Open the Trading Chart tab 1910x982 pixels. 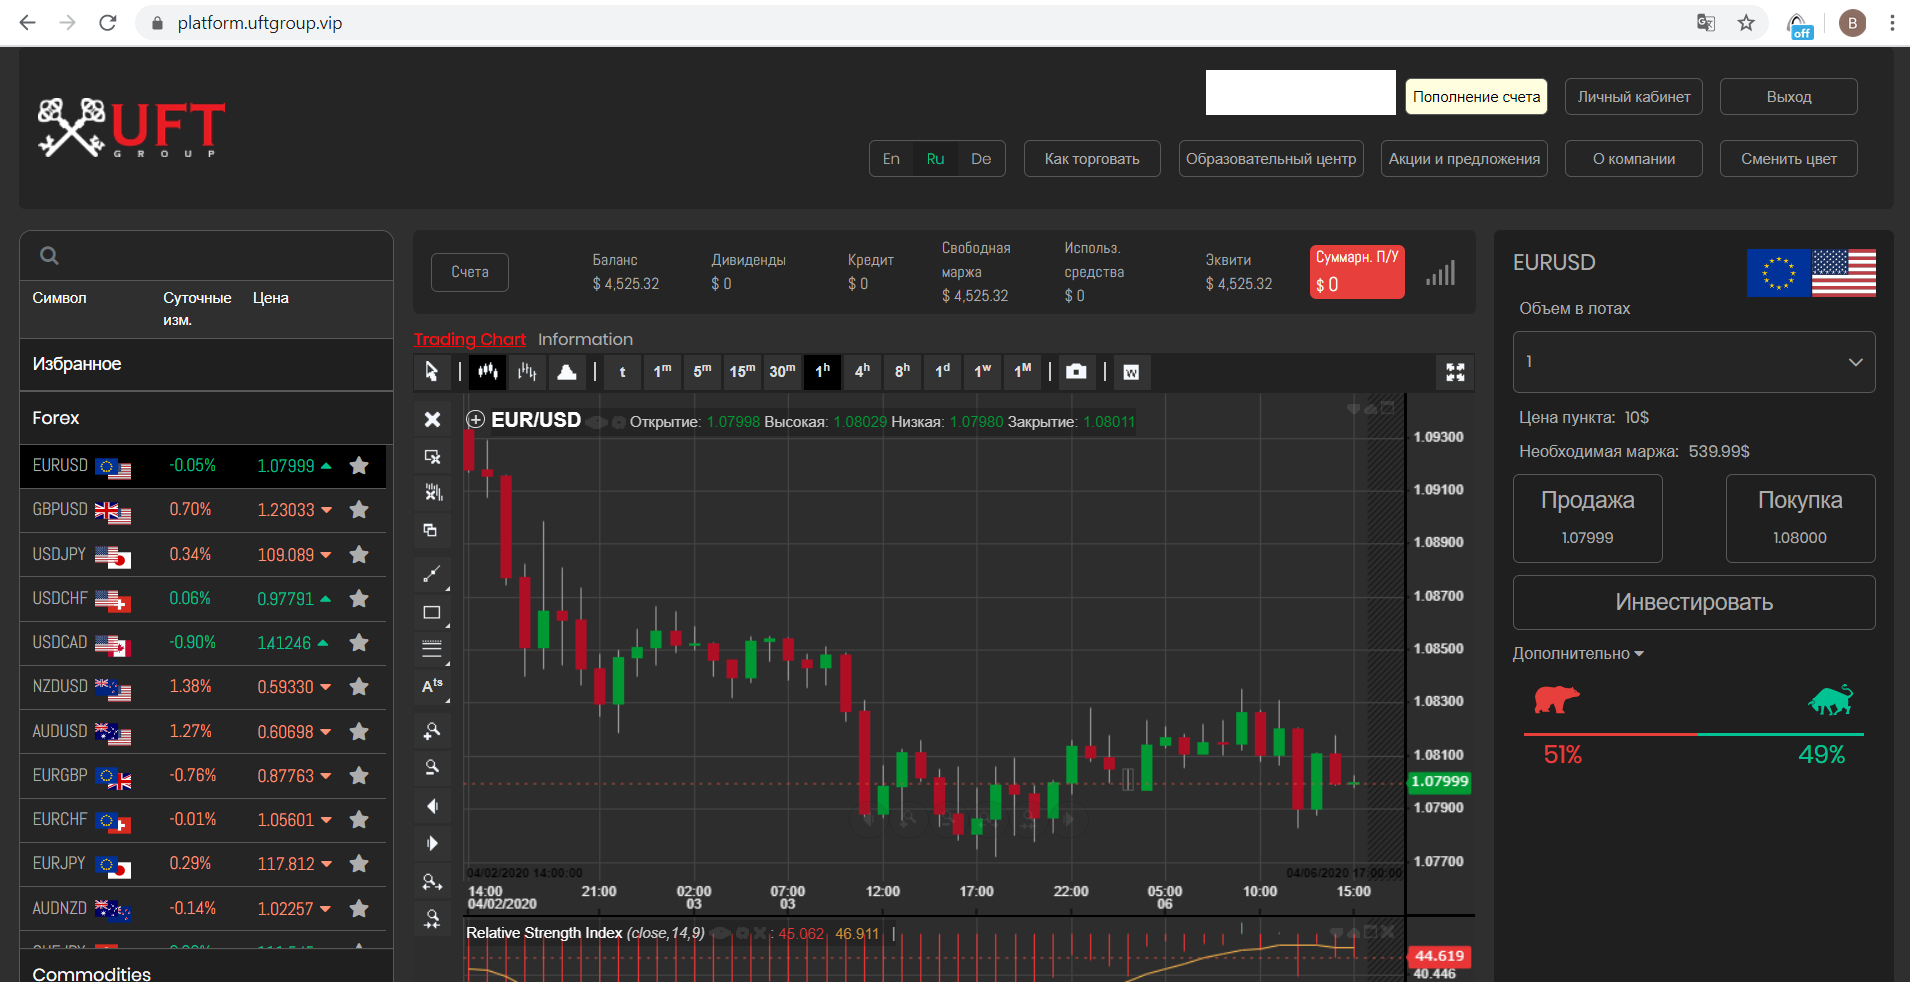[469, 339]
